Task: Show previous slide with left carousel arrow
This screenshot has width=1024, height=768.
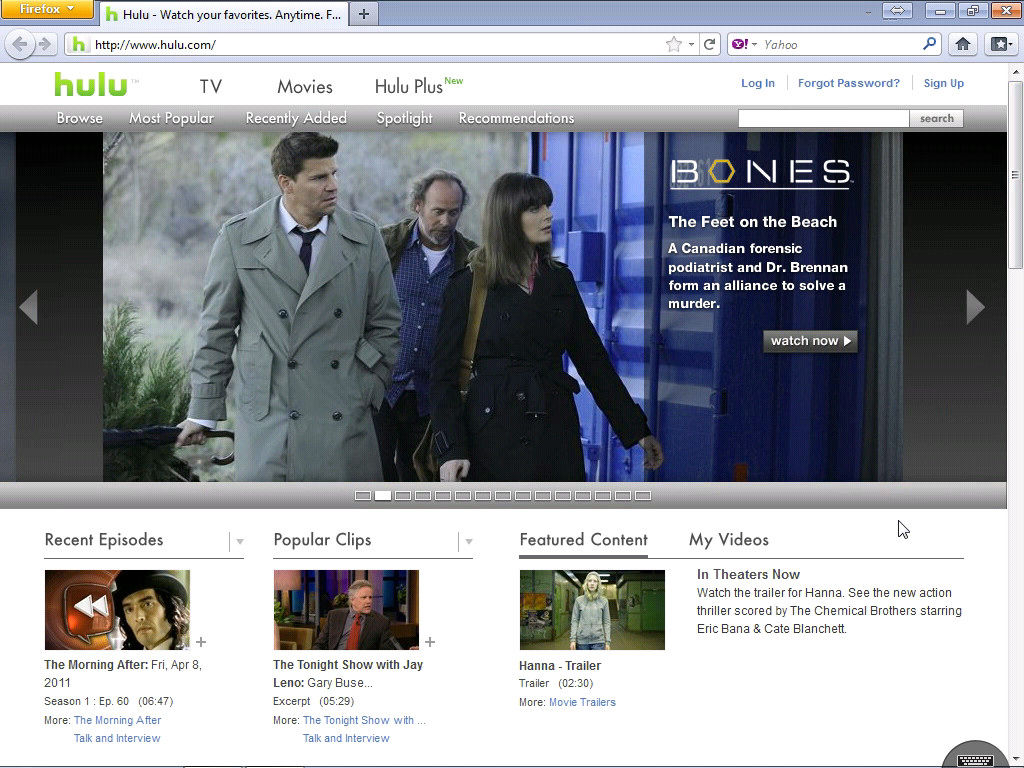Action: coord(28,307)
